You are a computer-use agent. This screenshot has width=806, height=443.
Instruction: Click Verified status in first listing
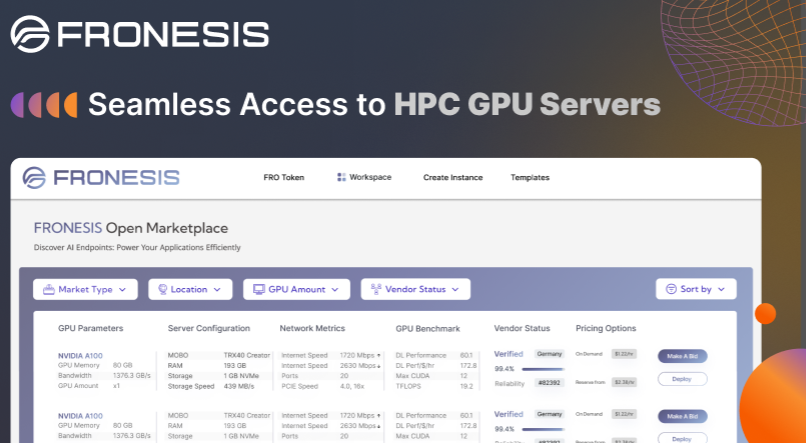coord(508,354)
